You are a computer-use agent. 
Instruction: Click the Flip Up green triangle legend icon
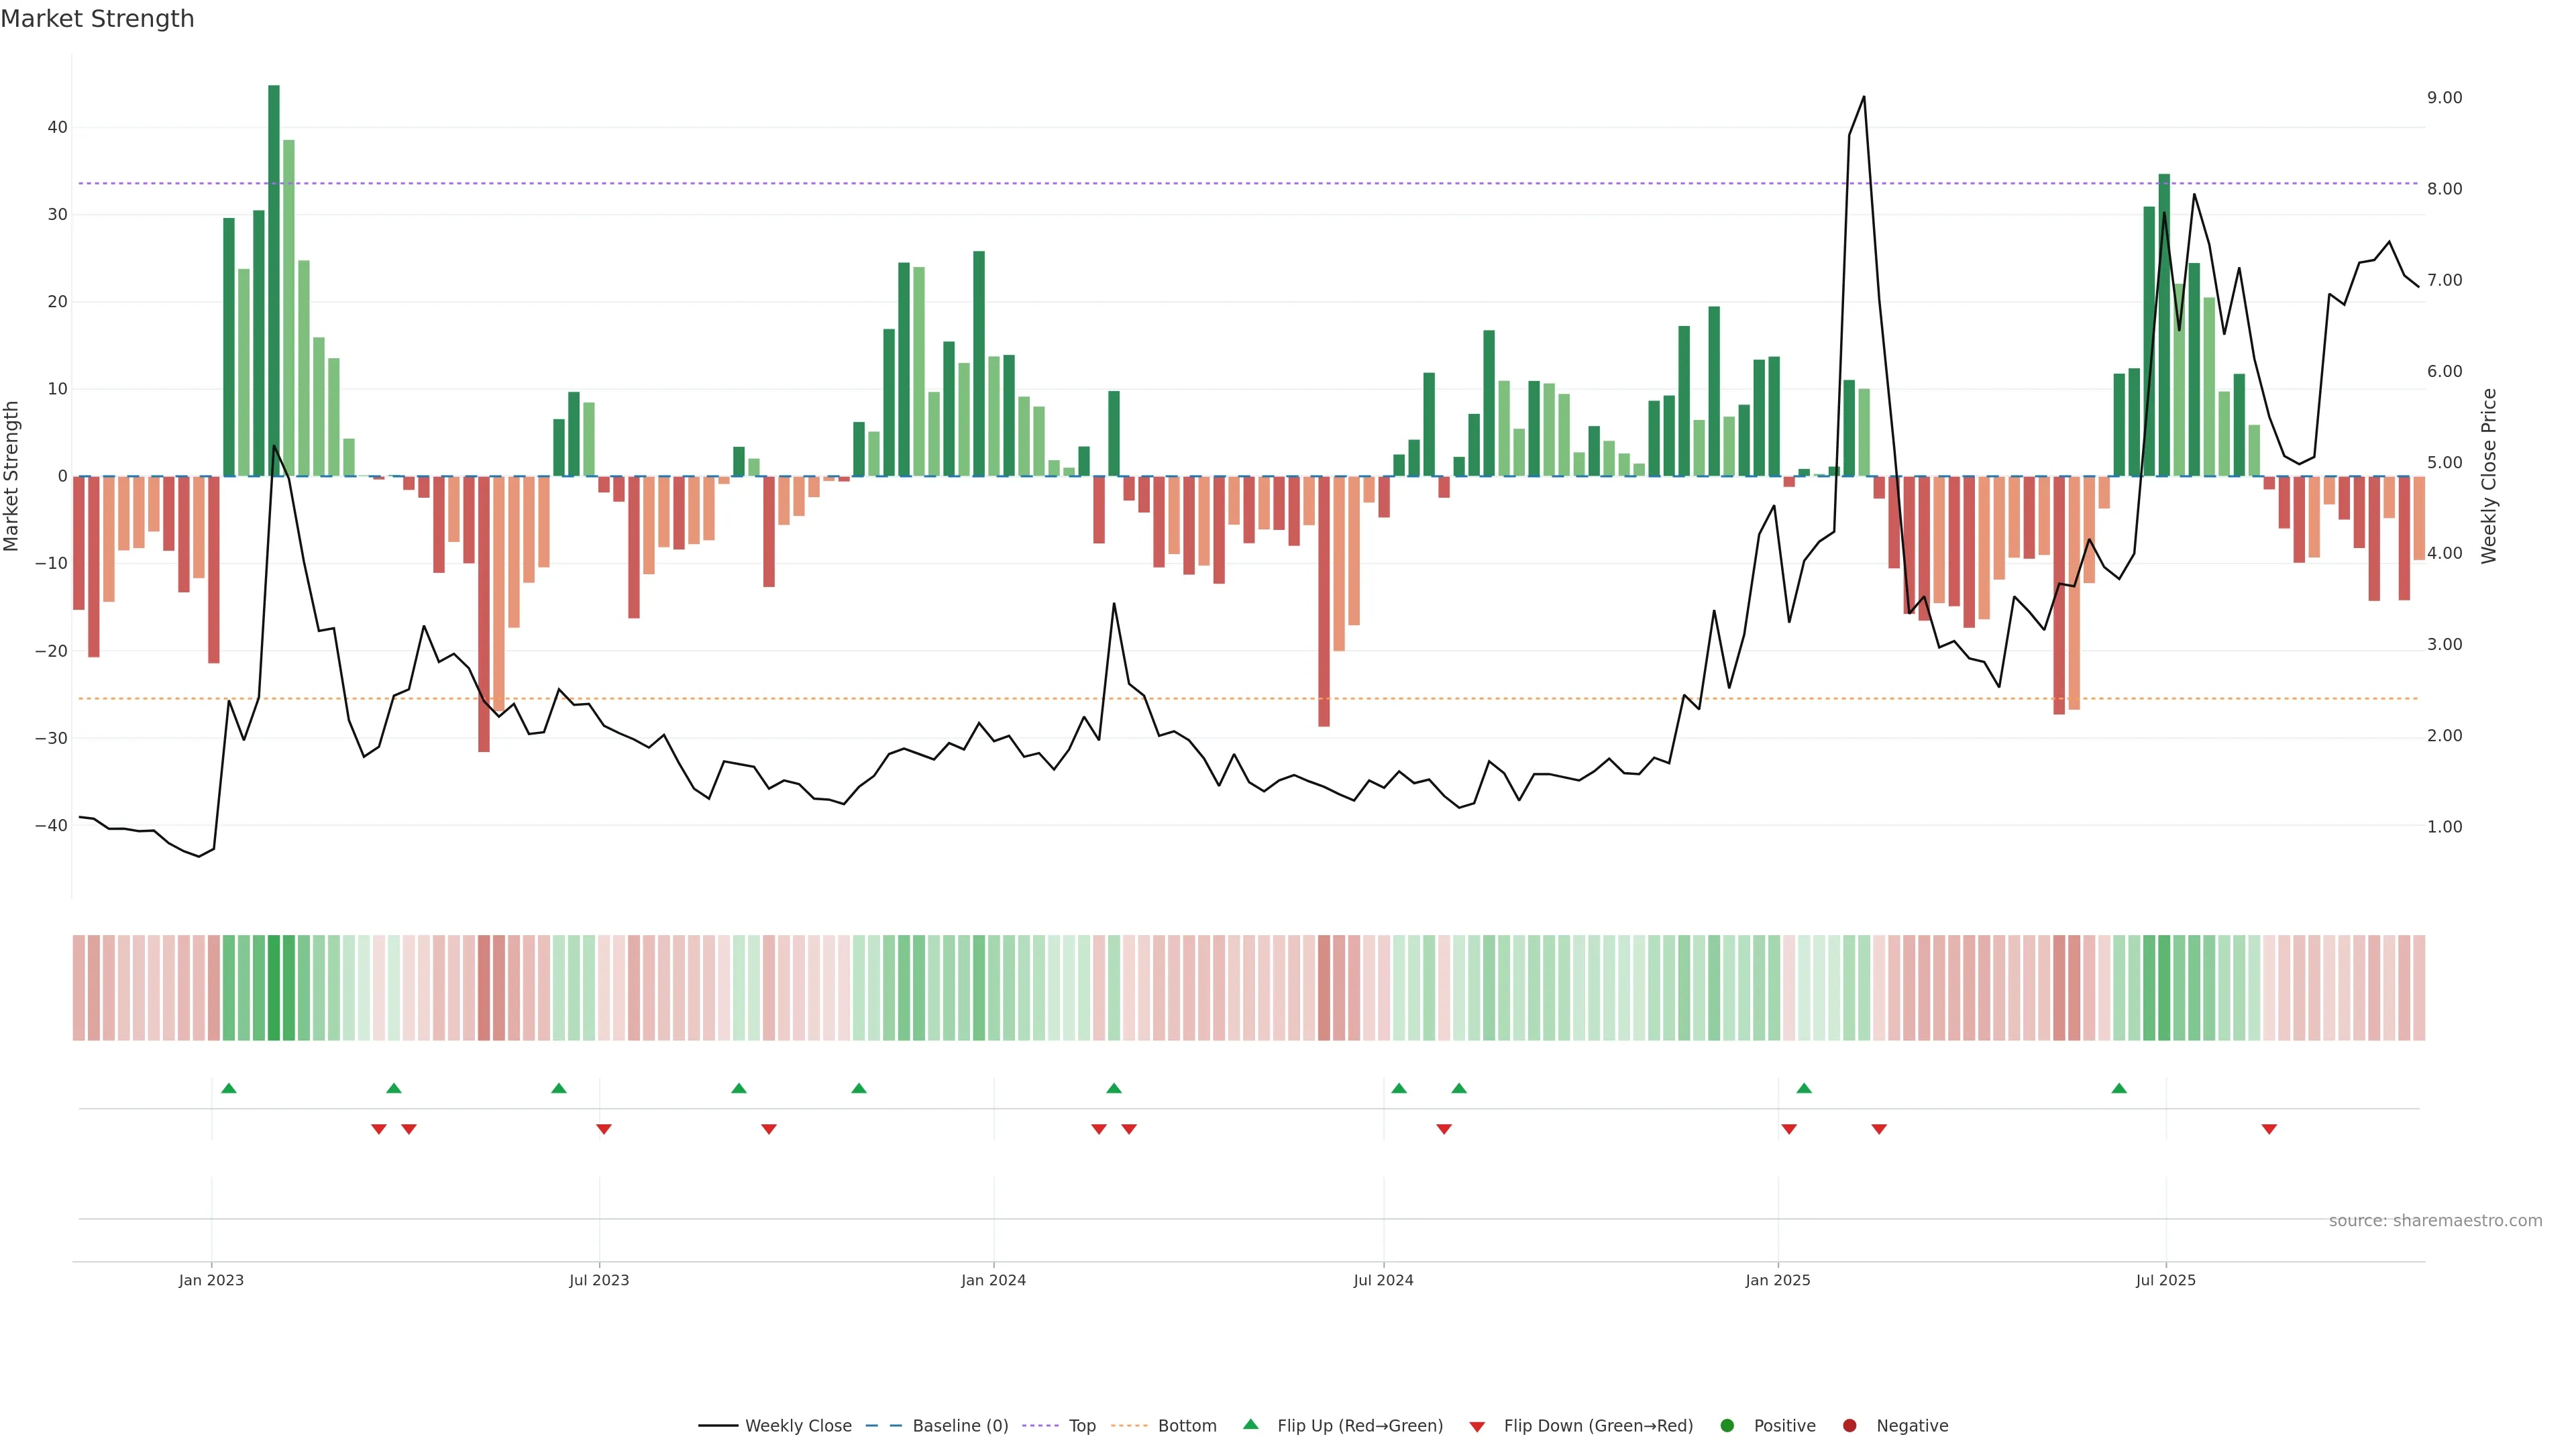pyautogui.click(x=1250, y=1425)
